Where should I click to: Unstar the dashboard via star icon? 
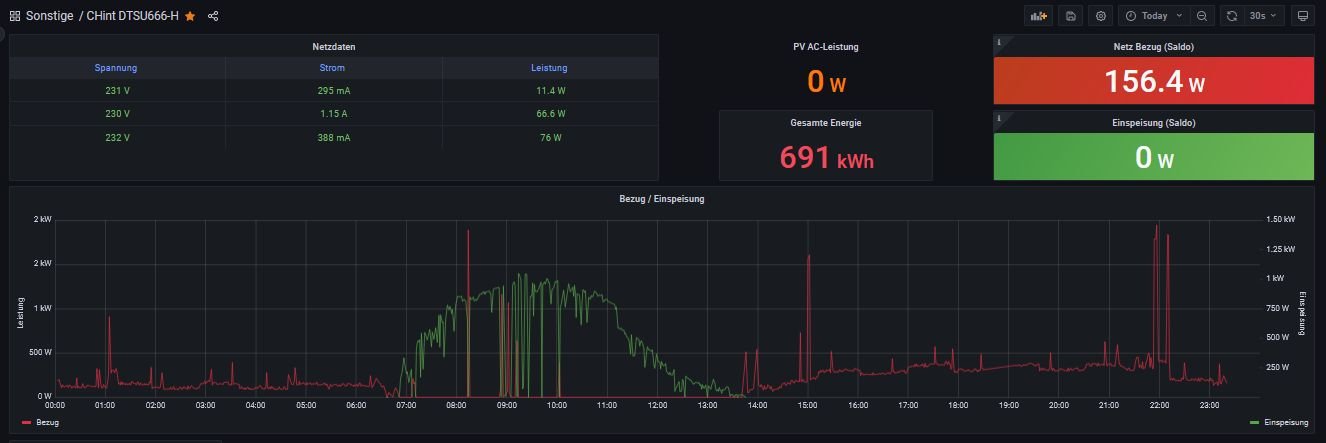coord(190,16)
